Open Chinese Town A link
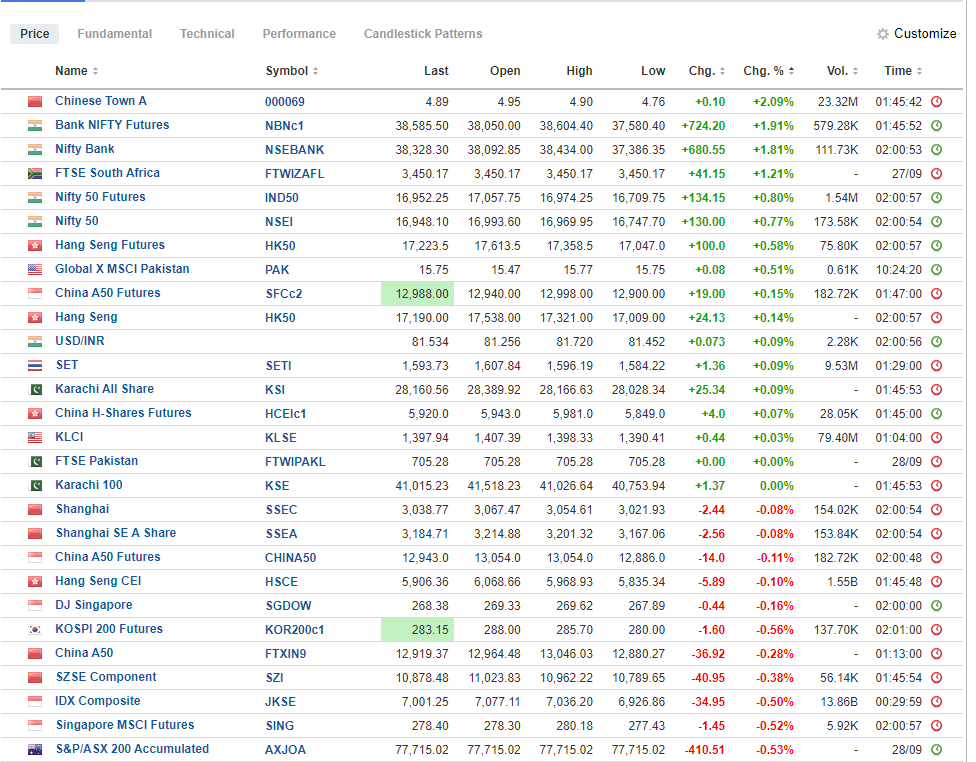This screenshot has width=976, height=762. [101, 101]
